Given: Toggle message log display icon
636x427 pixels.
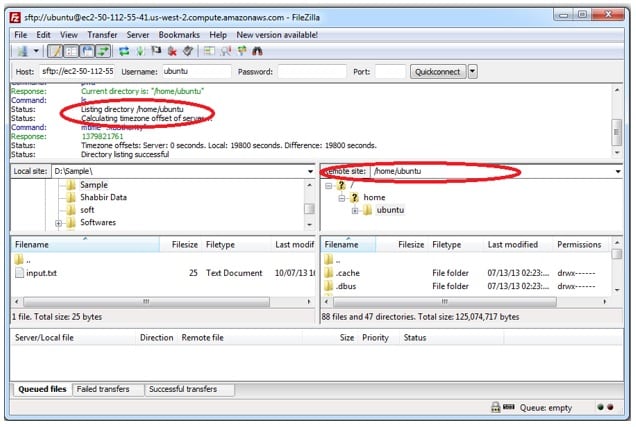Looking at the screenshot, I should tap(55, 51).
